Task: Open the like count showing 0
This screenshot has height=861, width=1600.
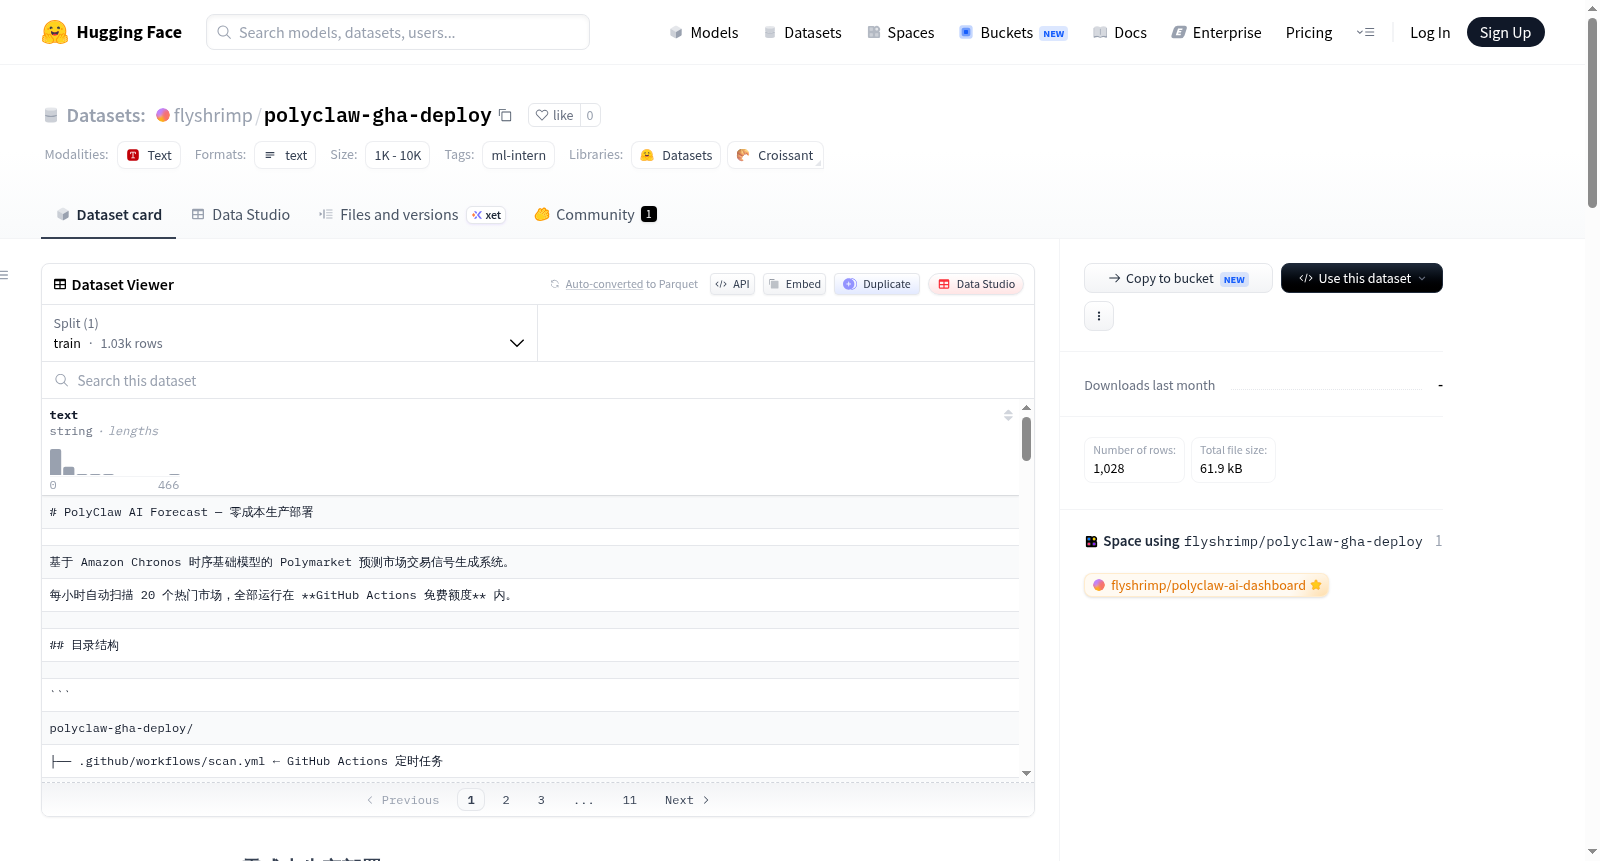Action: tap(590, 115)
